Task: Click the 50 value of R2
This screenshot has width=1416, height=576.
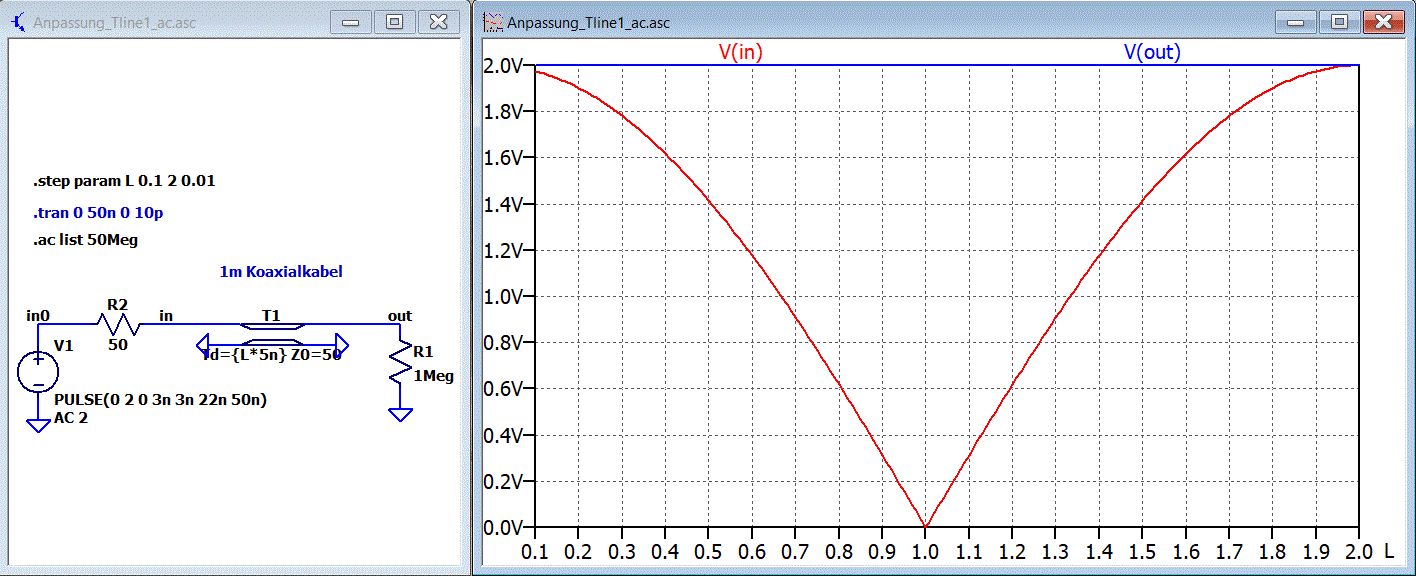Action: pyautogui.click(x=118, y=343)
